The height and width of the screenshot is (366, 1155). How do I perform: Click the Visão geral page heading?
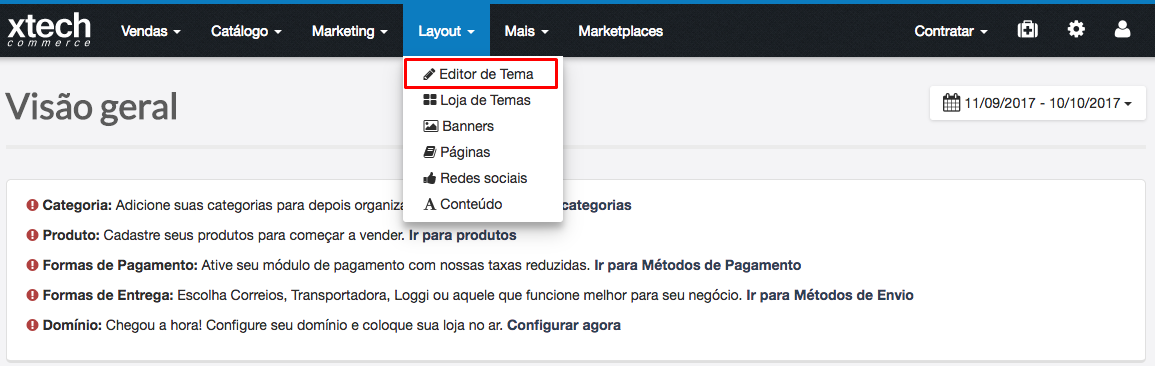(x=91, y=107)
